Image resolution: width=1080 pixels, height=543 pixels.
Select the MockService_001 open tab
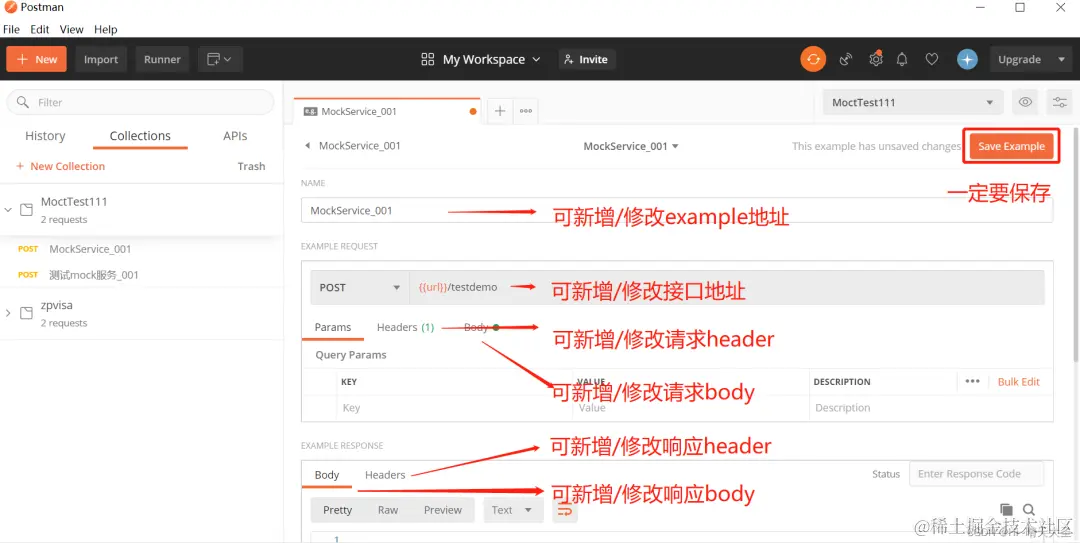click(387, 111)
